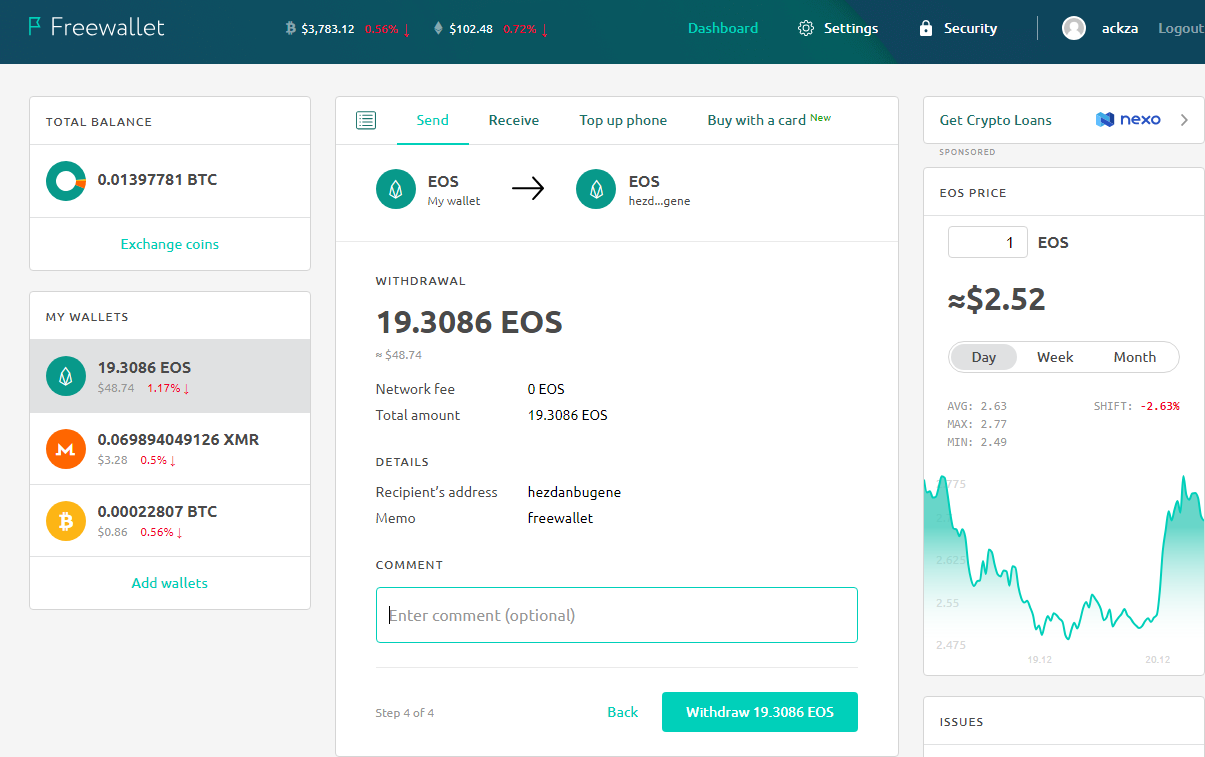Click the Ethereum price $102.48
Viewport: 1205px width, 757px height.
[471, 29]
